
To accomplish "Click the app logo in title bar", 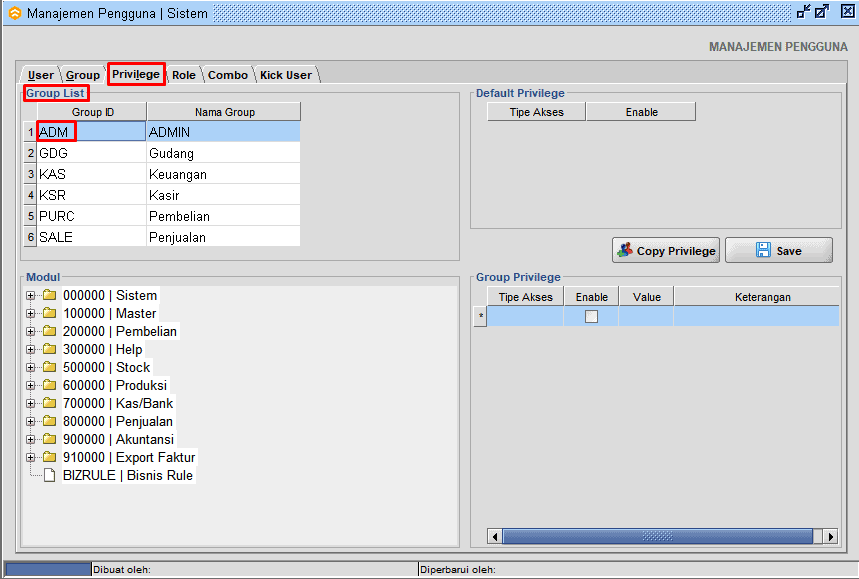I will pyautogui.click(x=14, y=14).
